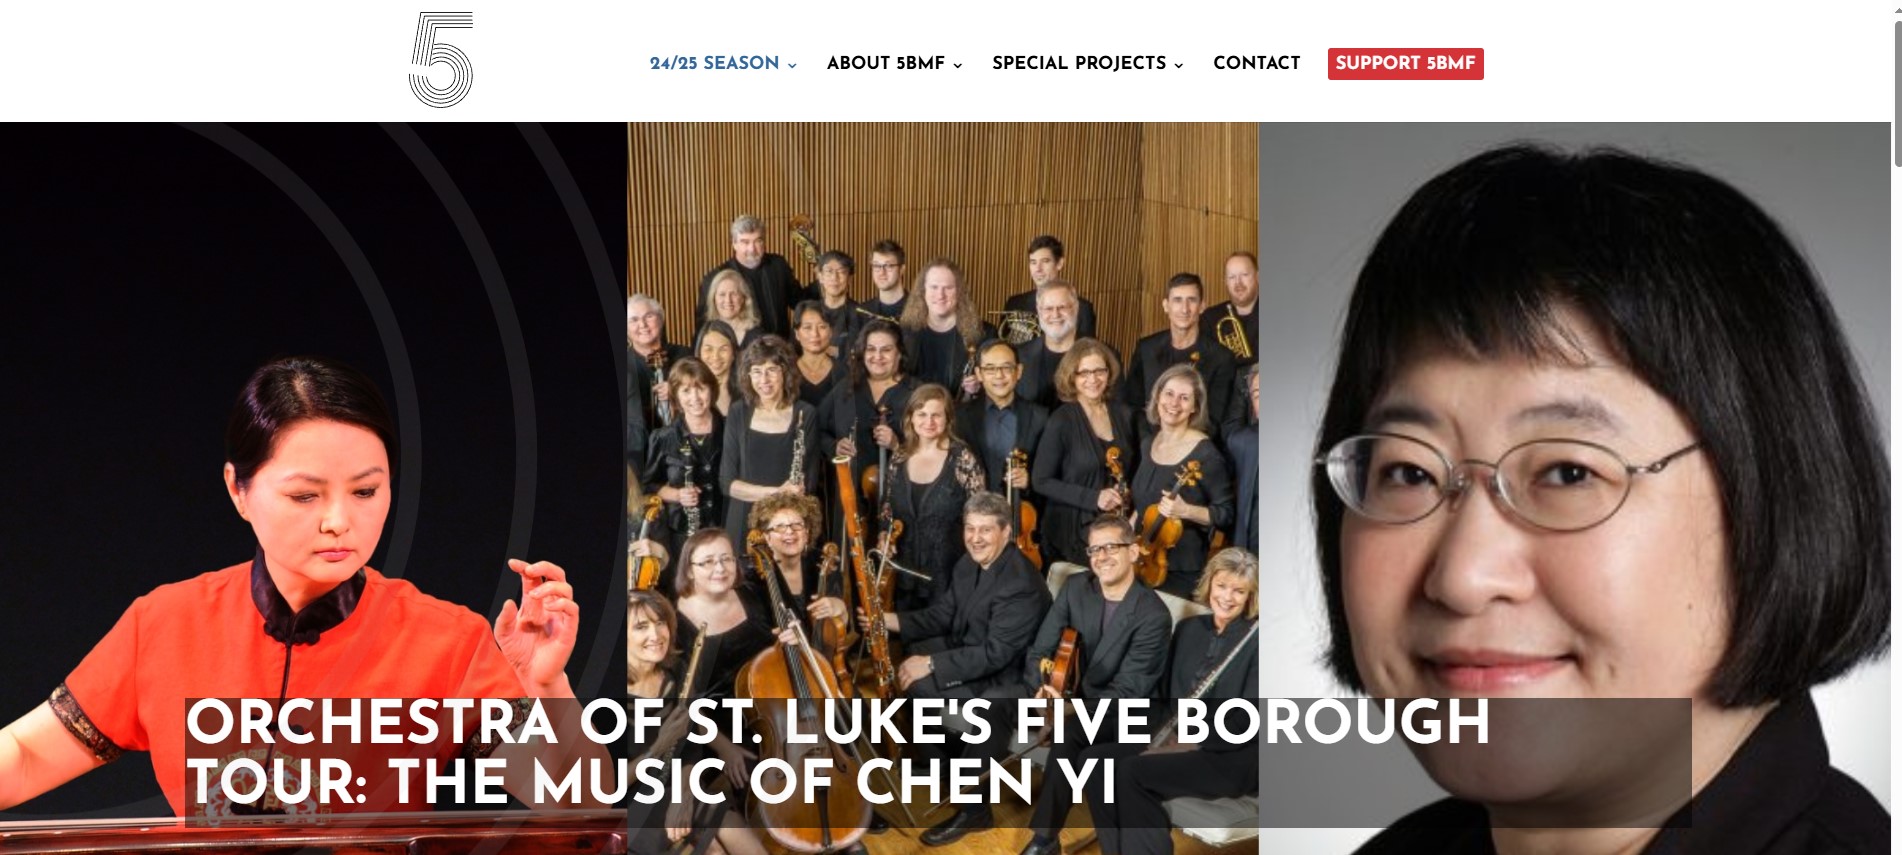This screenshot has height=855, width=1902.
Task: Expand the chevron beside Special Projects
Action: (x=1178, y=65)
